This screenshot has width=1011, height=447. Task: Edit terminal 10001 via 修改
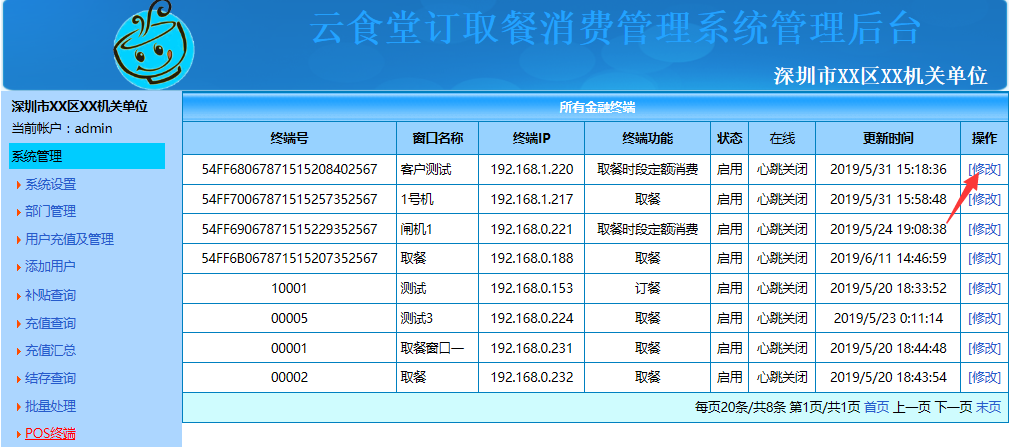(x=984, y=288)
